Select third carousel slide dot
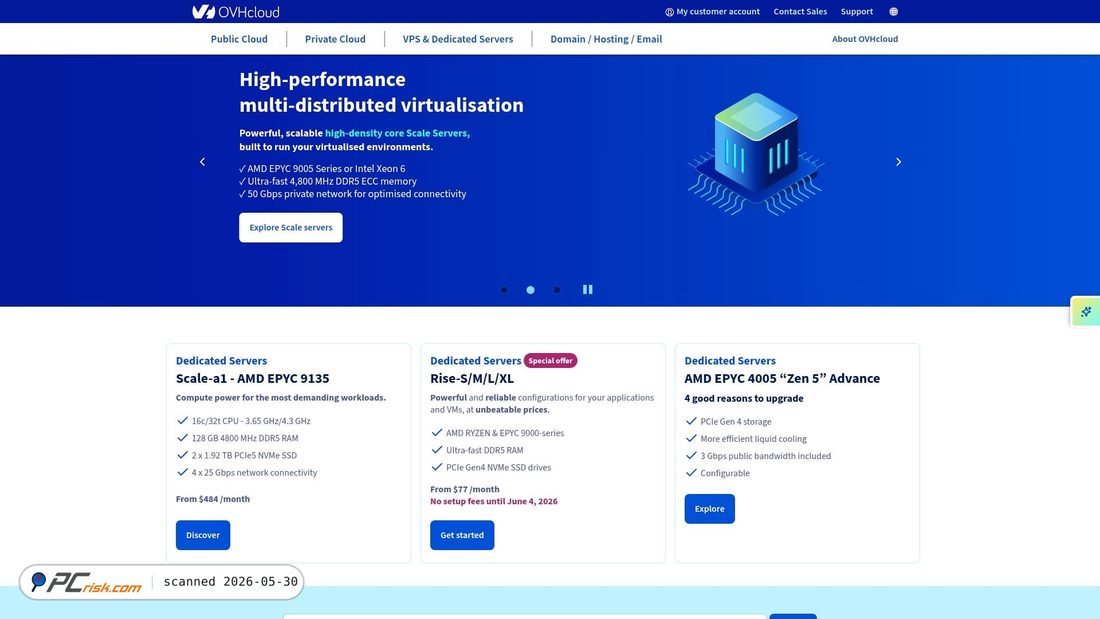The image size is (1100, 619). (x=556, y=290)
